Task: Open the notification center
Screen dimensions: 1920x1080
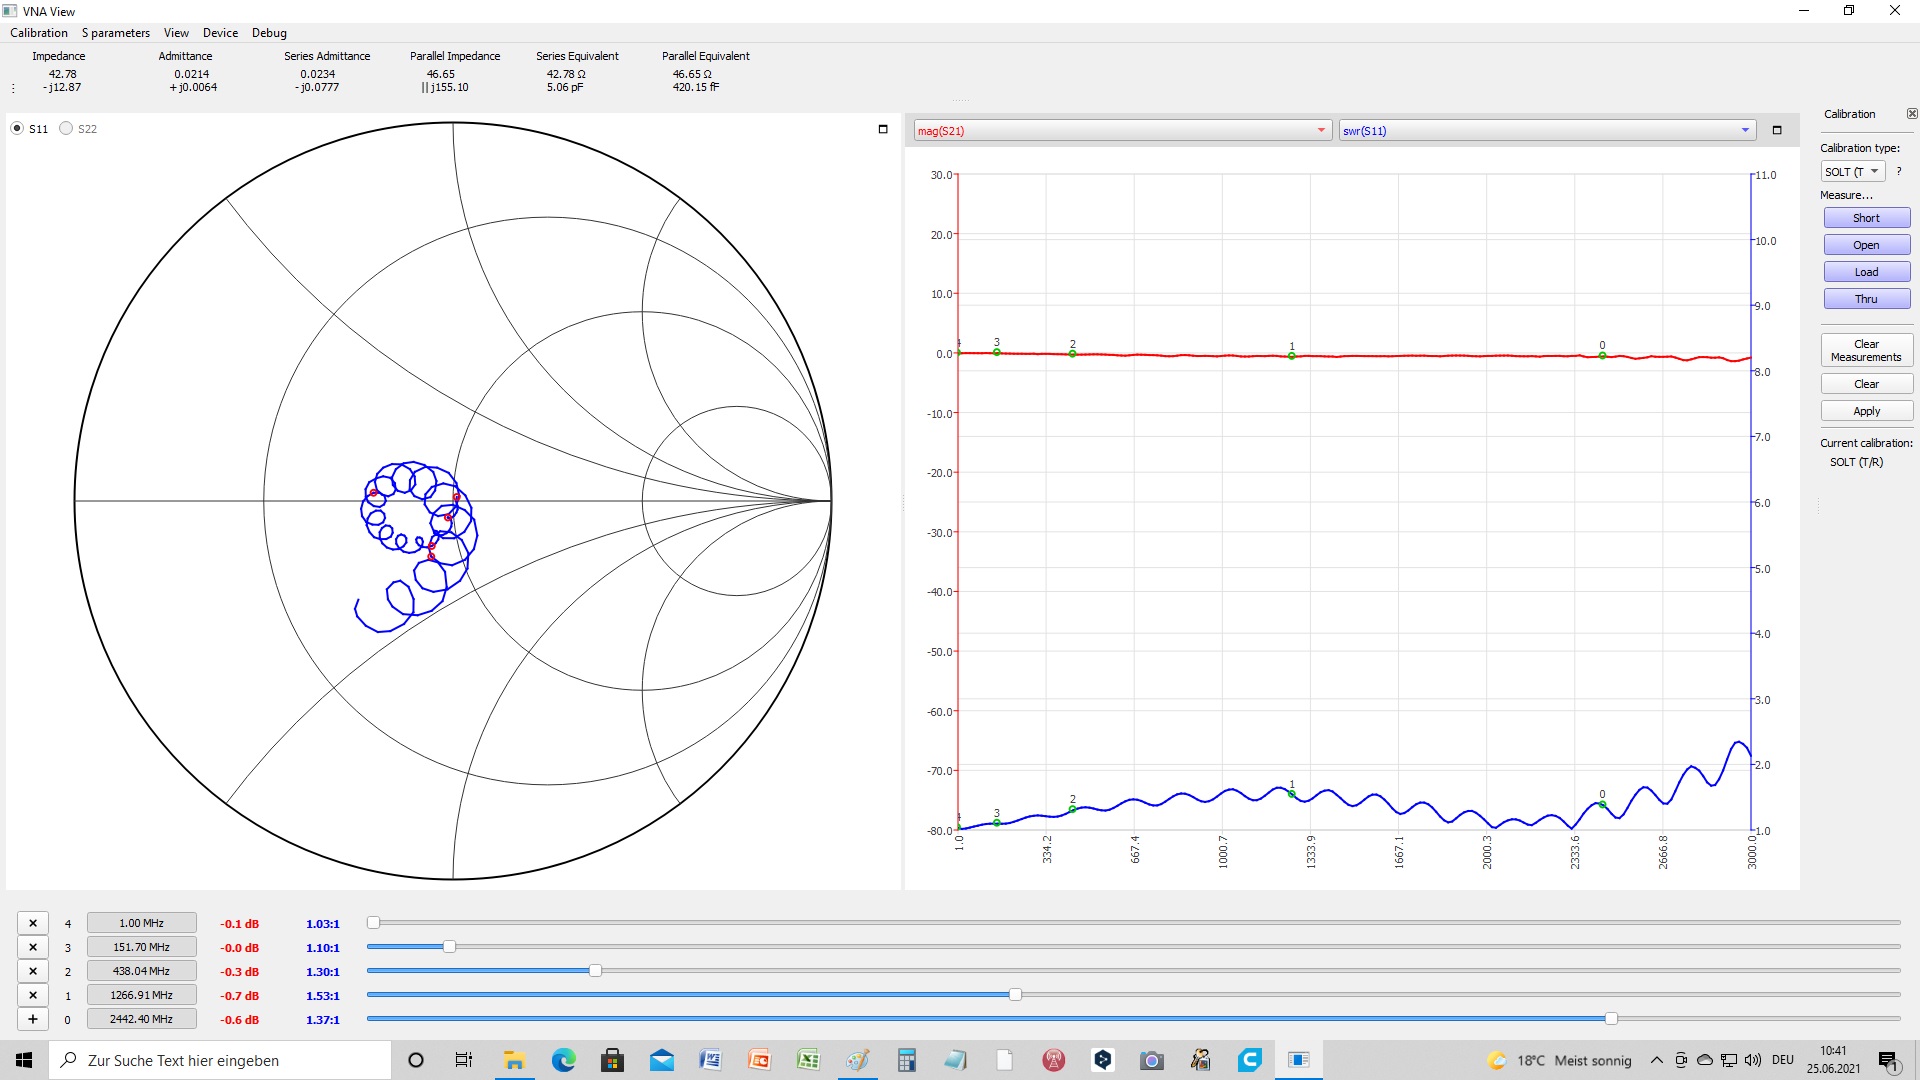Action: point(1888,1060)
